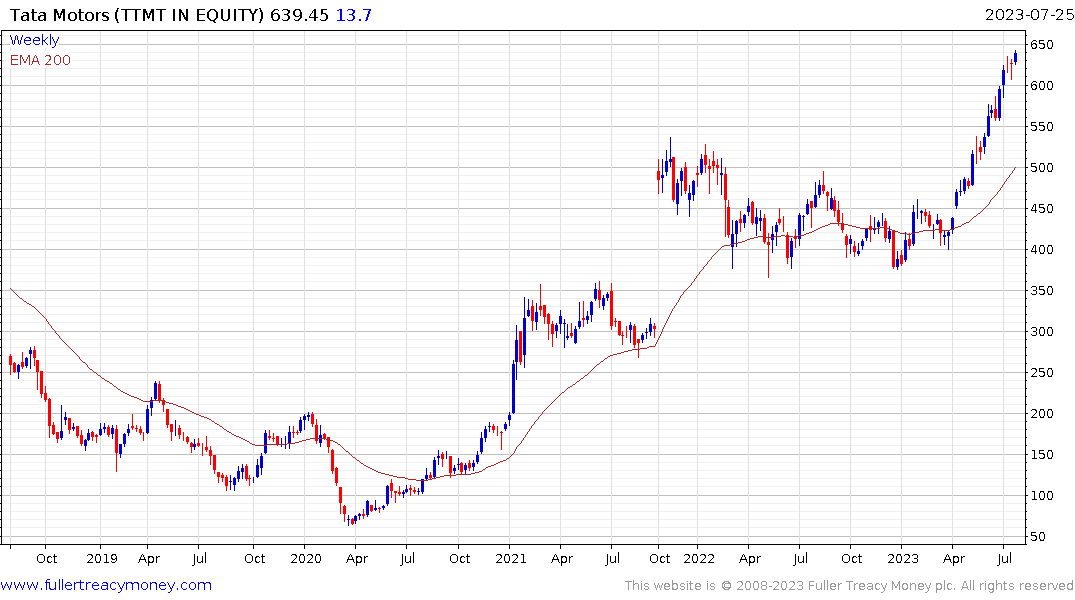Click the 2019 year label on time axis
Viewport: 1075px width, 600px height.
tap(101, 559)
